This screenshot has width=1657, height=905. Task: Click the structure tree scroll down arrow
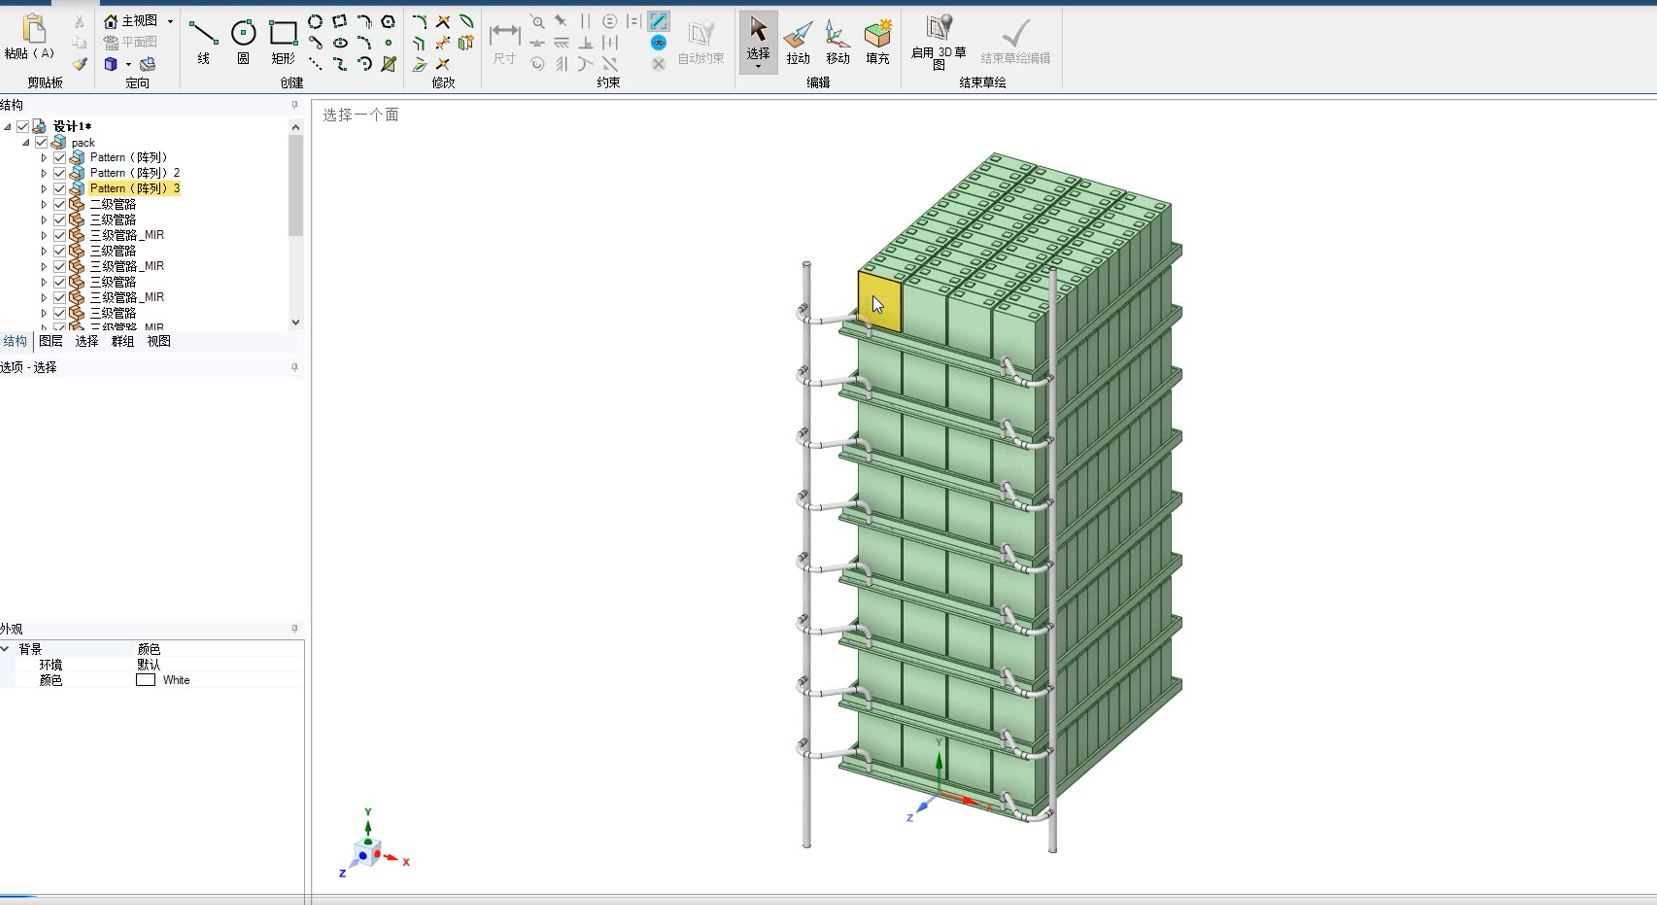click(x=296, y=322)
